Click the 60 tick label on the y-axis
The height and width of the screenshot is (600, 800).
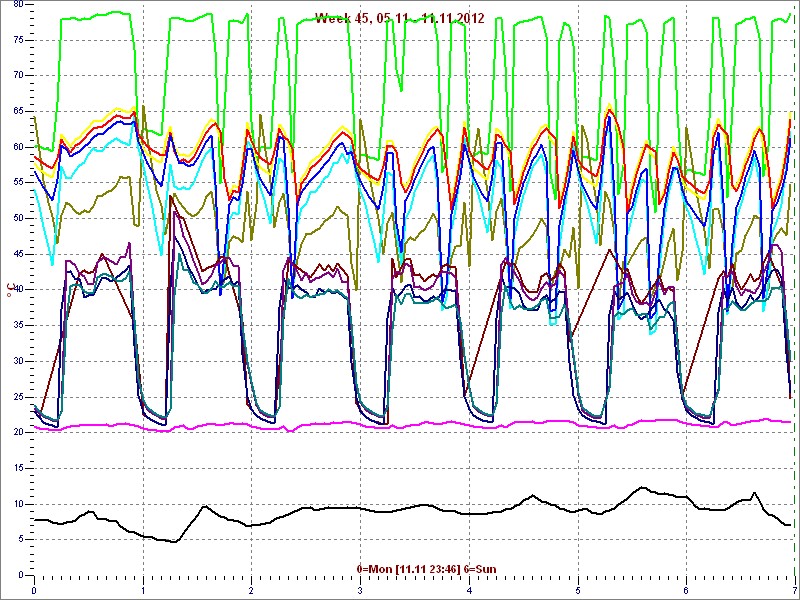tap(15, 147)
